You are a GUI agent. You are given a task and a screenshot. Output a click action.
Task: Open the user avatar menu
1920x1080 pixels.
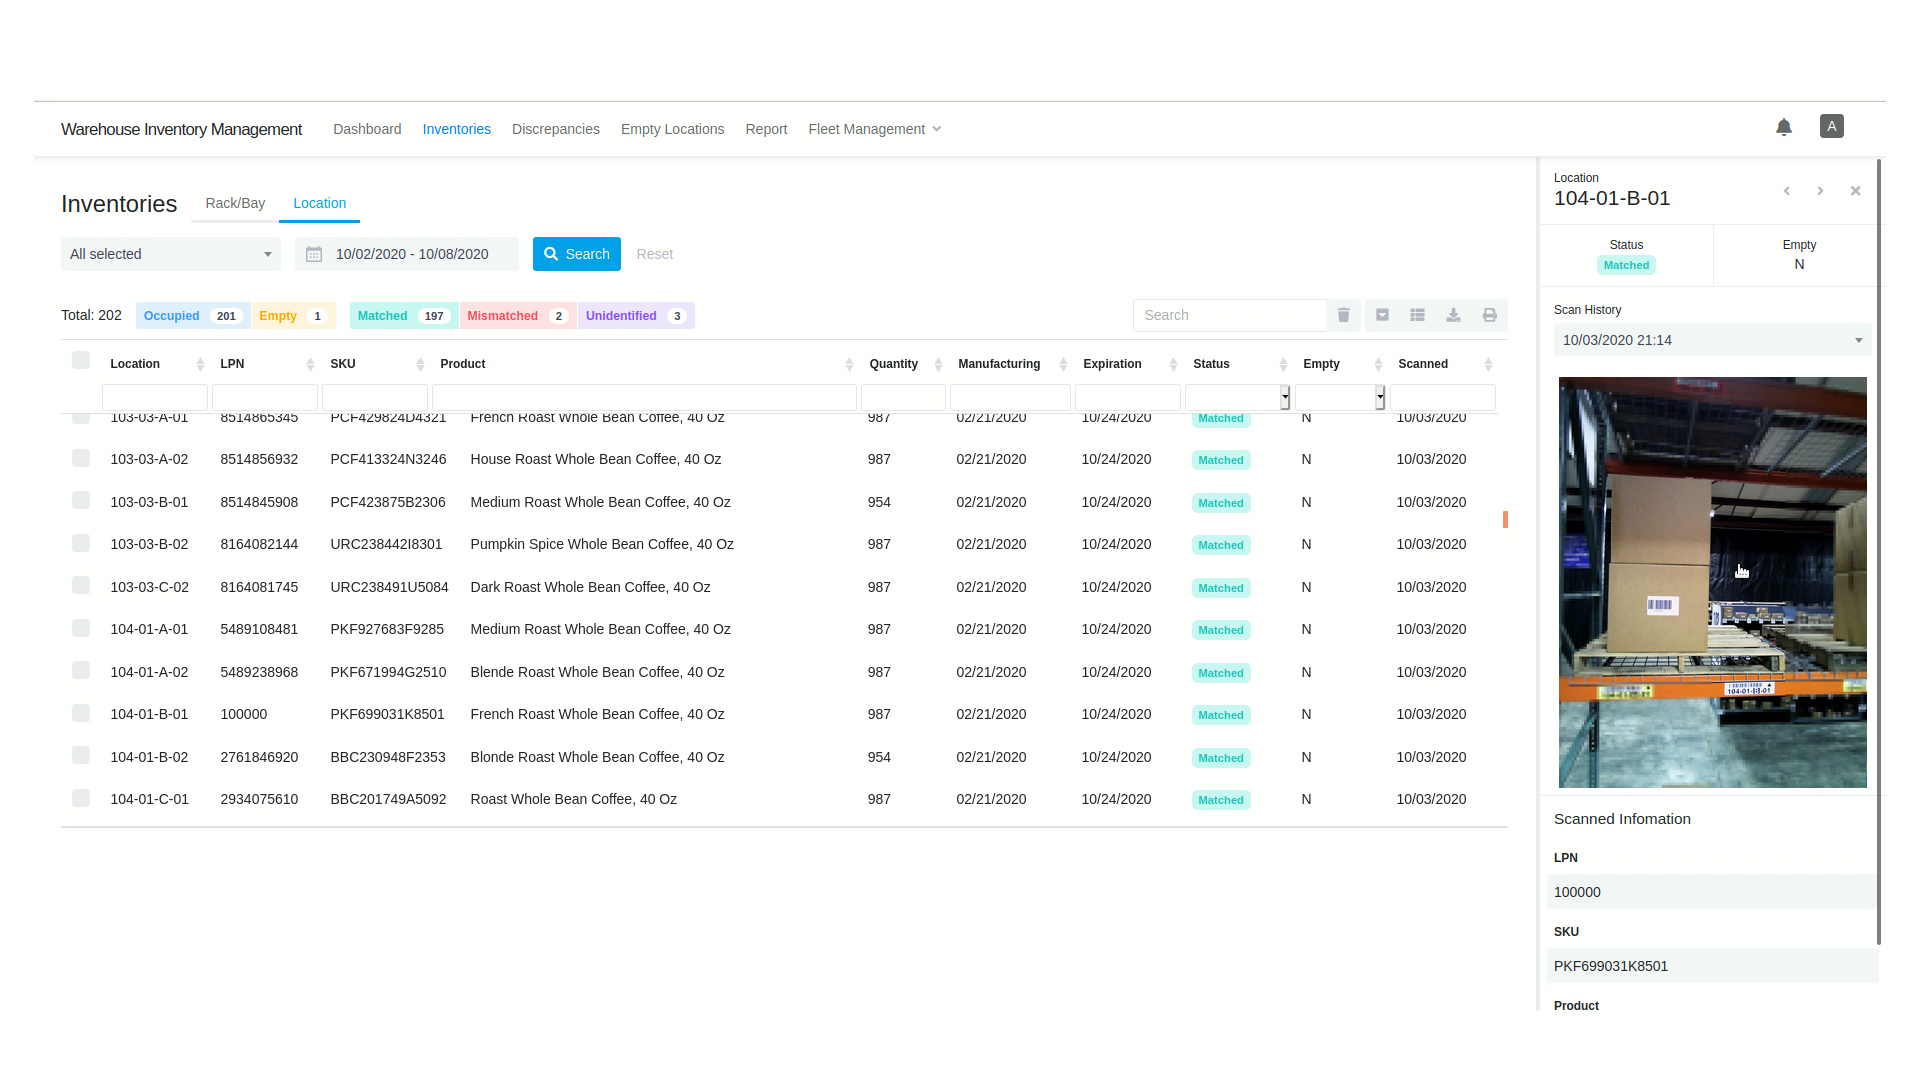click(x=1831, y=126)
